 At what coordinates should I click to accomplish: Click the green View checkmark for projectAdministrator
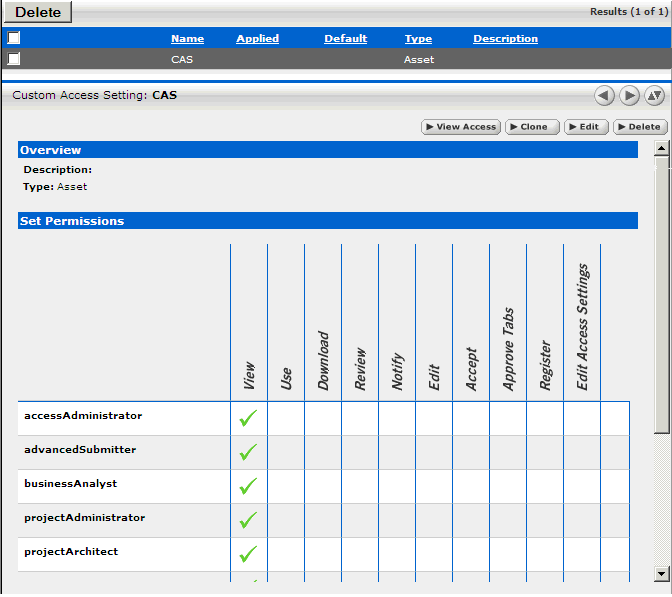click(x=249, y=520)
